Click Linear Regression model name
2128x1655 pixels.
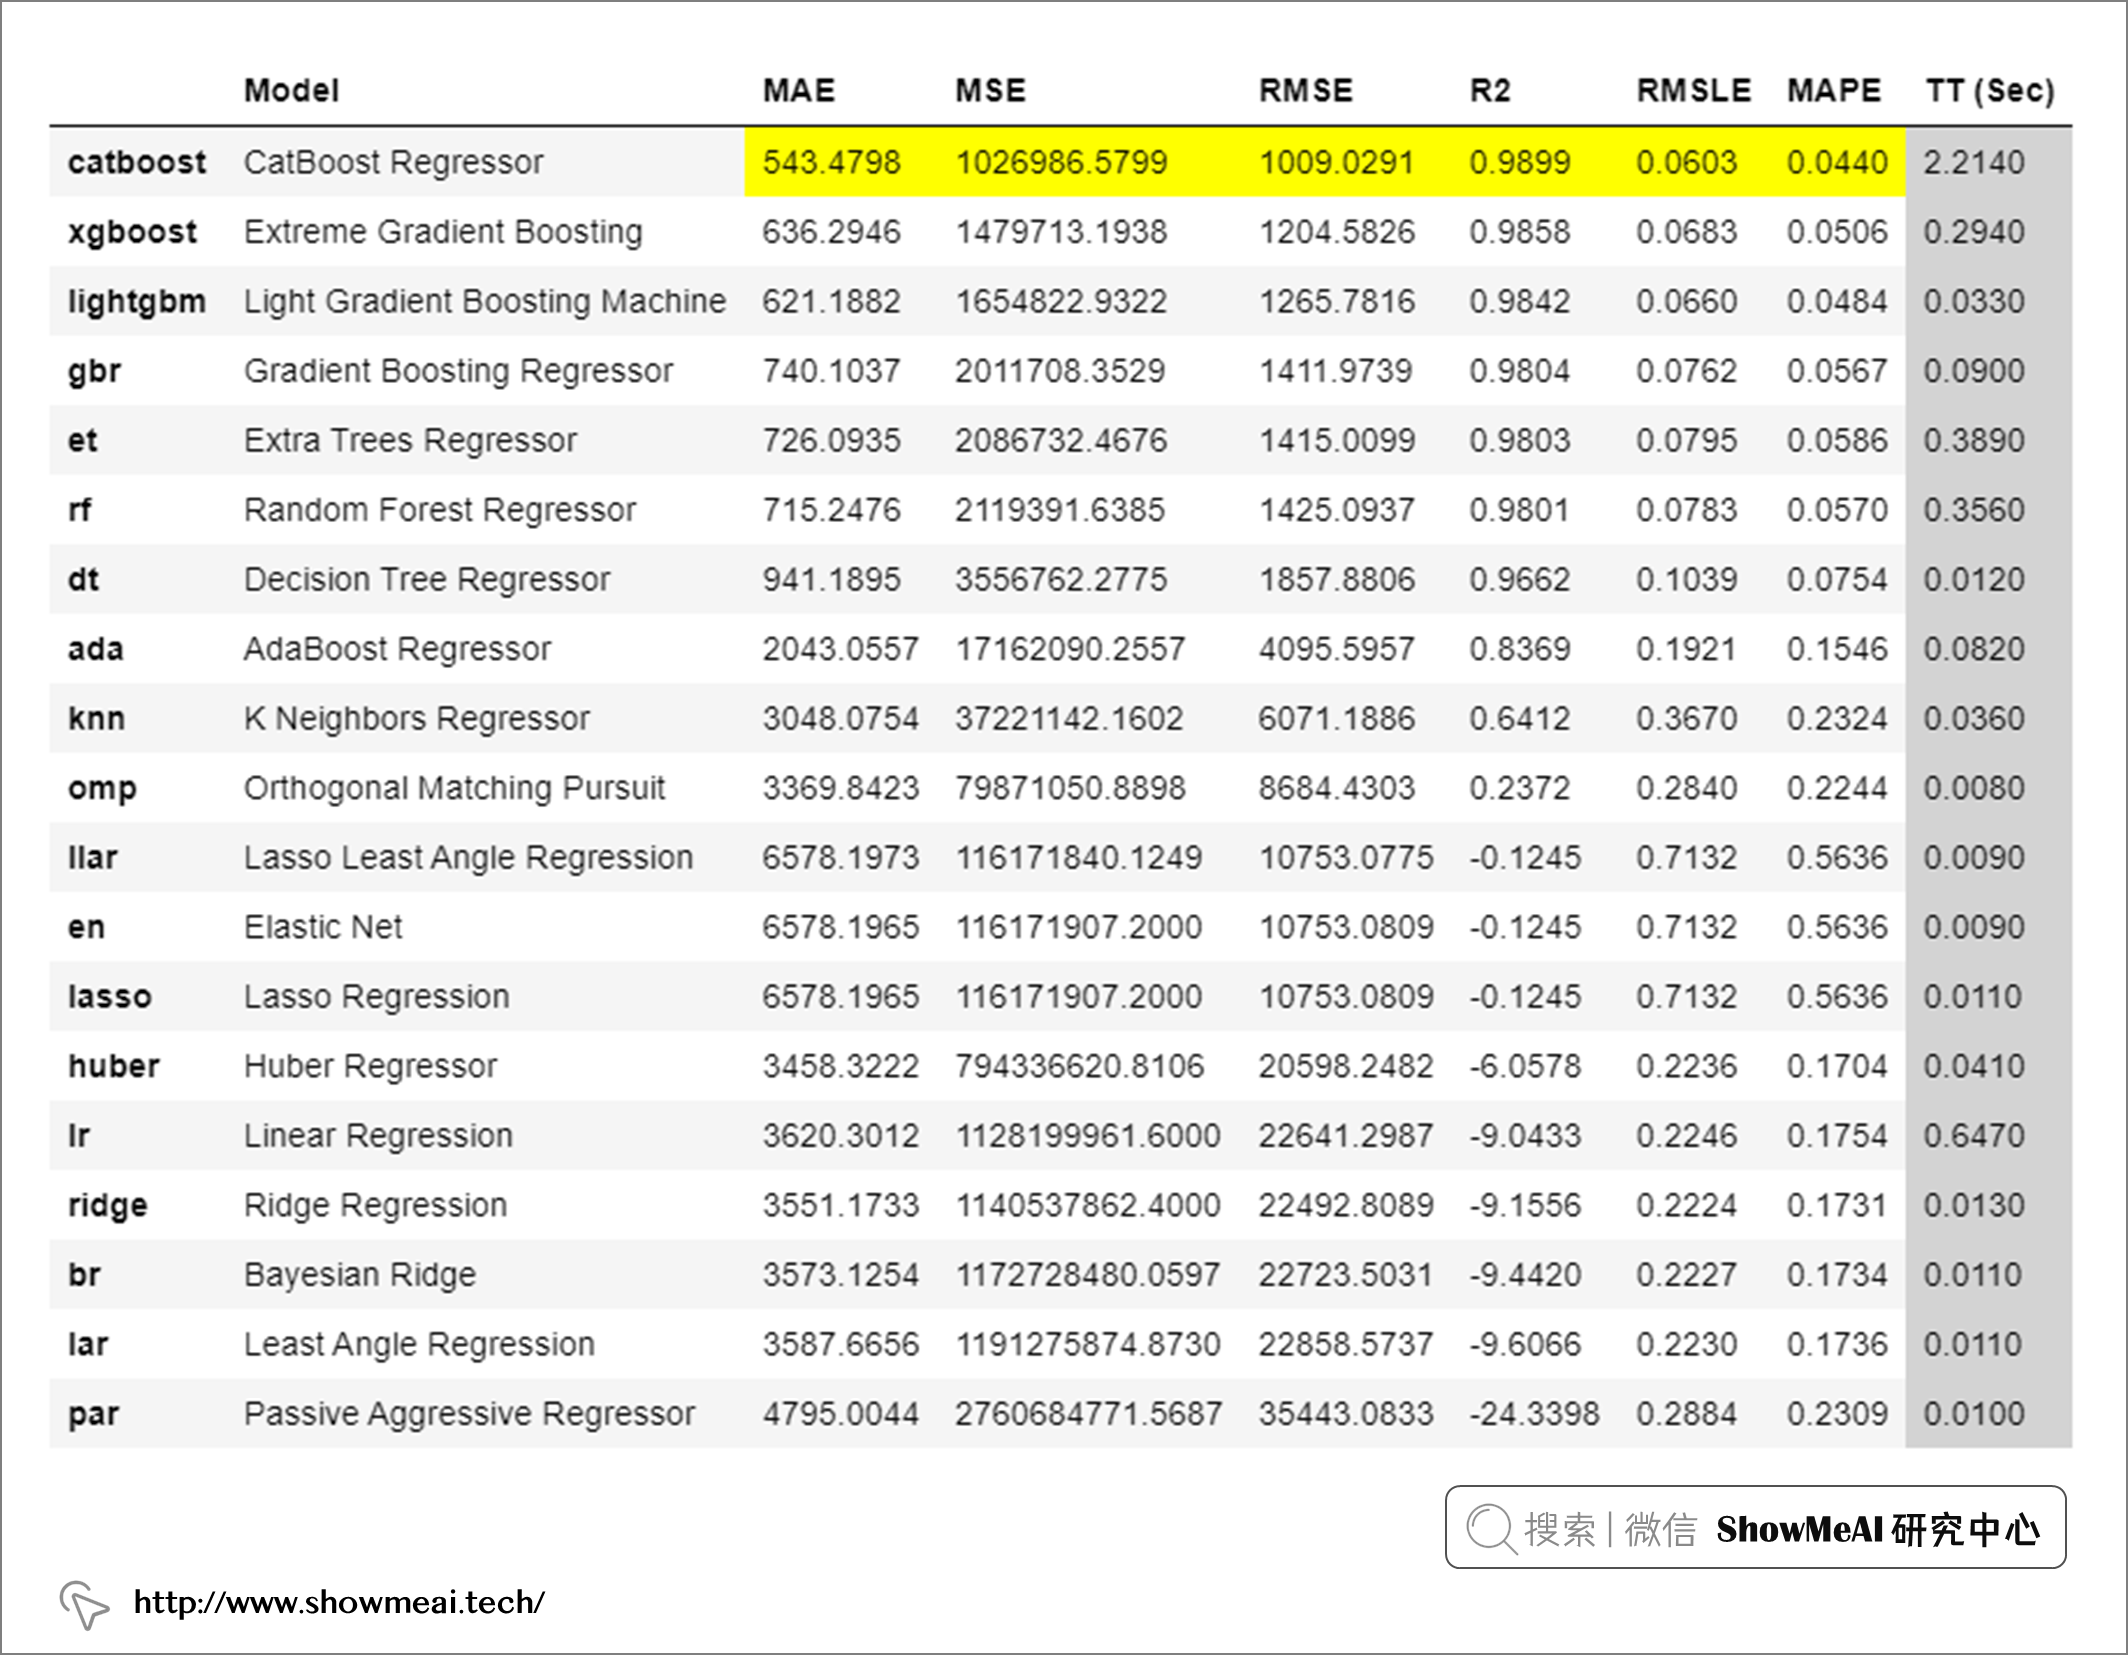(x=378, y=1135)
